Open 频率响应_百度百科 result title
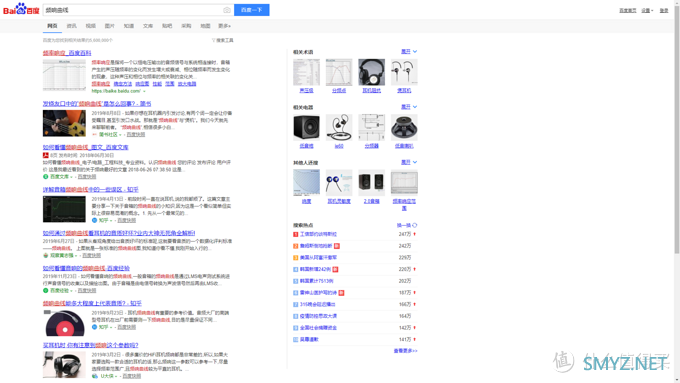680x383 pixels. click(67, 53)
